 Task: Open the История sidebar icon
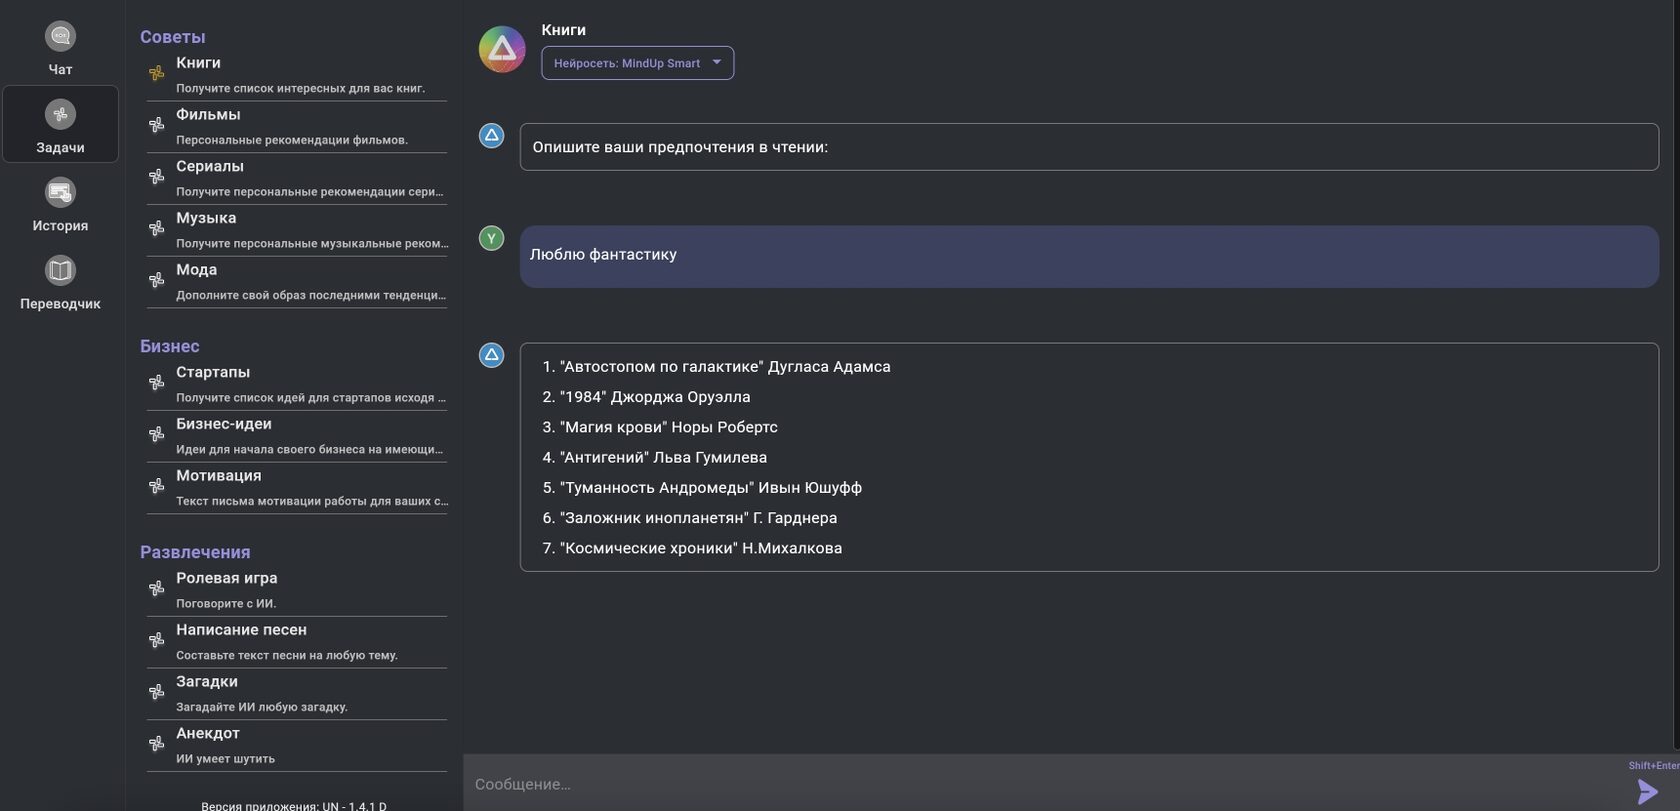click(x=60, y=193)
